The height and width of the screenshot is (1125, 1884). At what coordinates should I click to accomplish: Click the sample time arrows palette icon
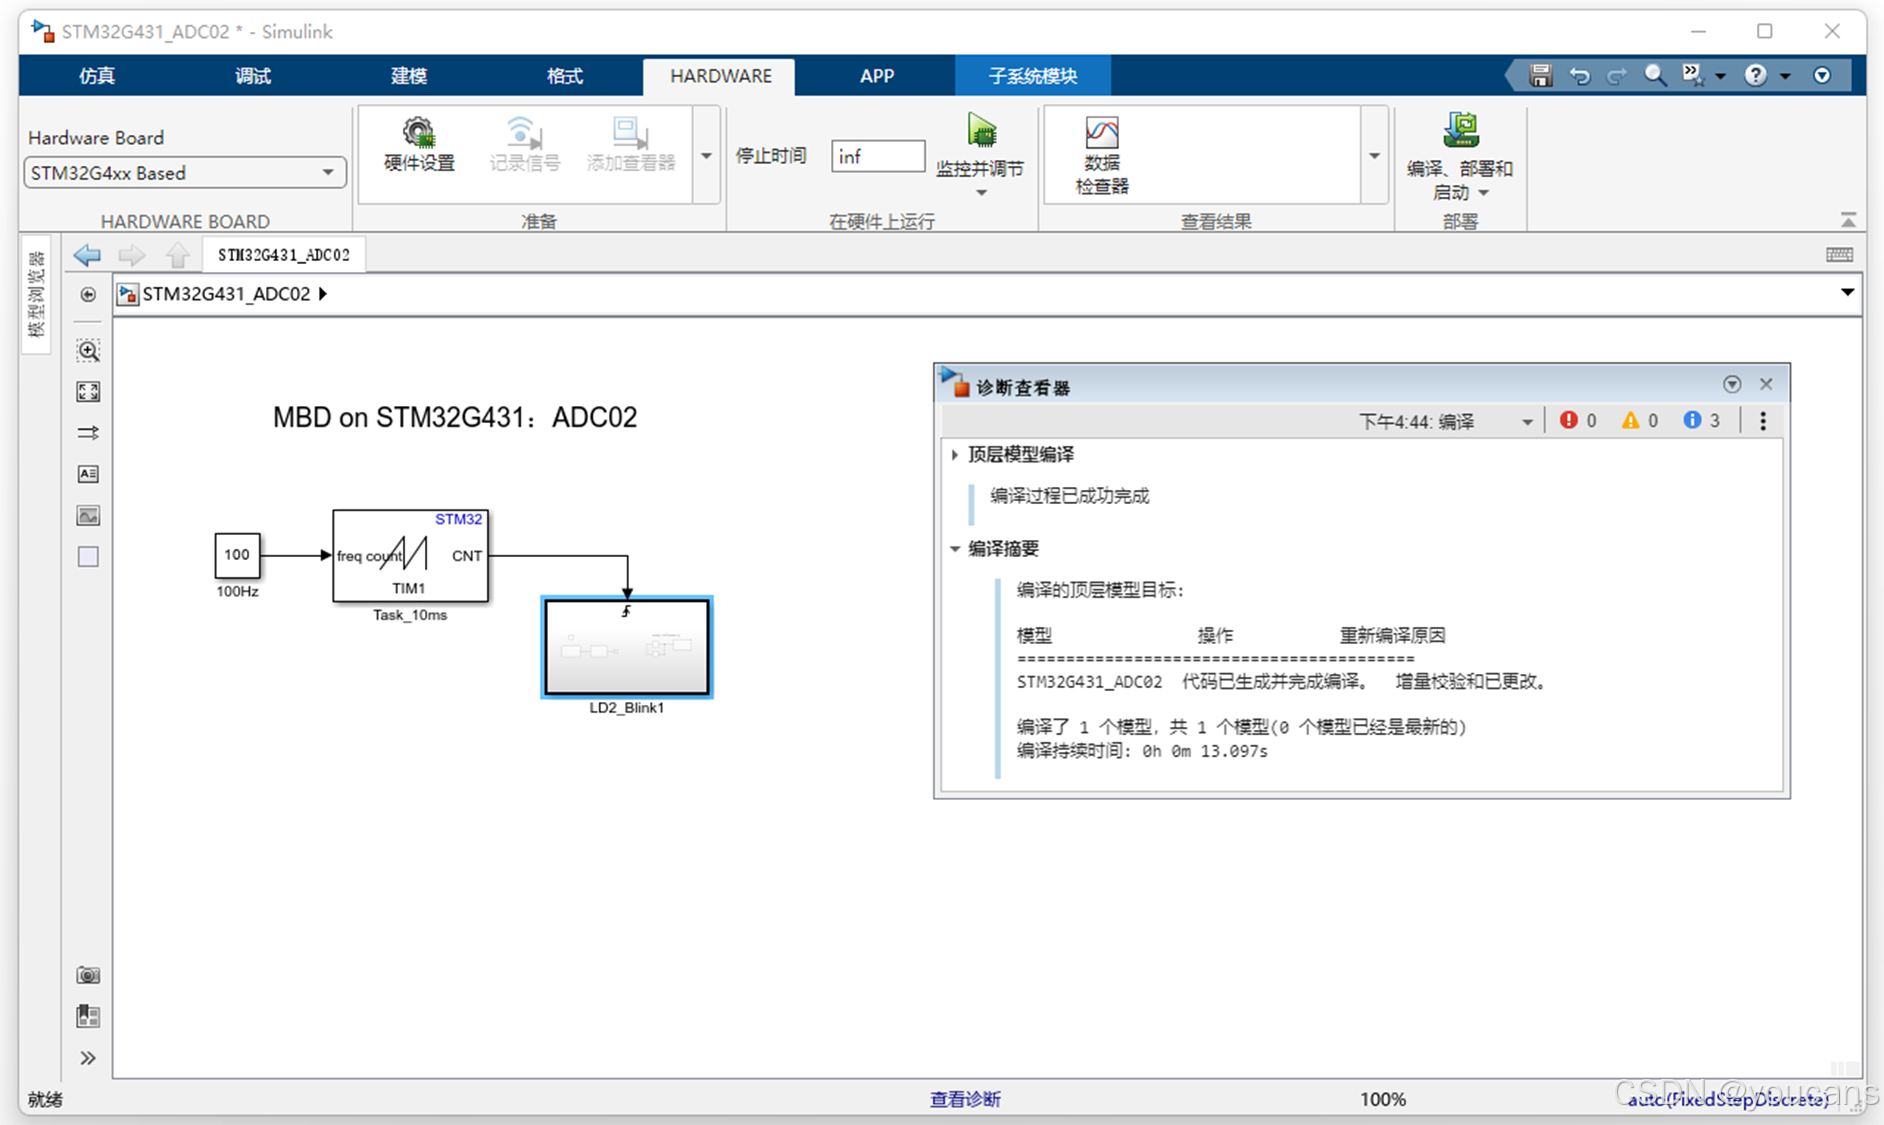88,433
